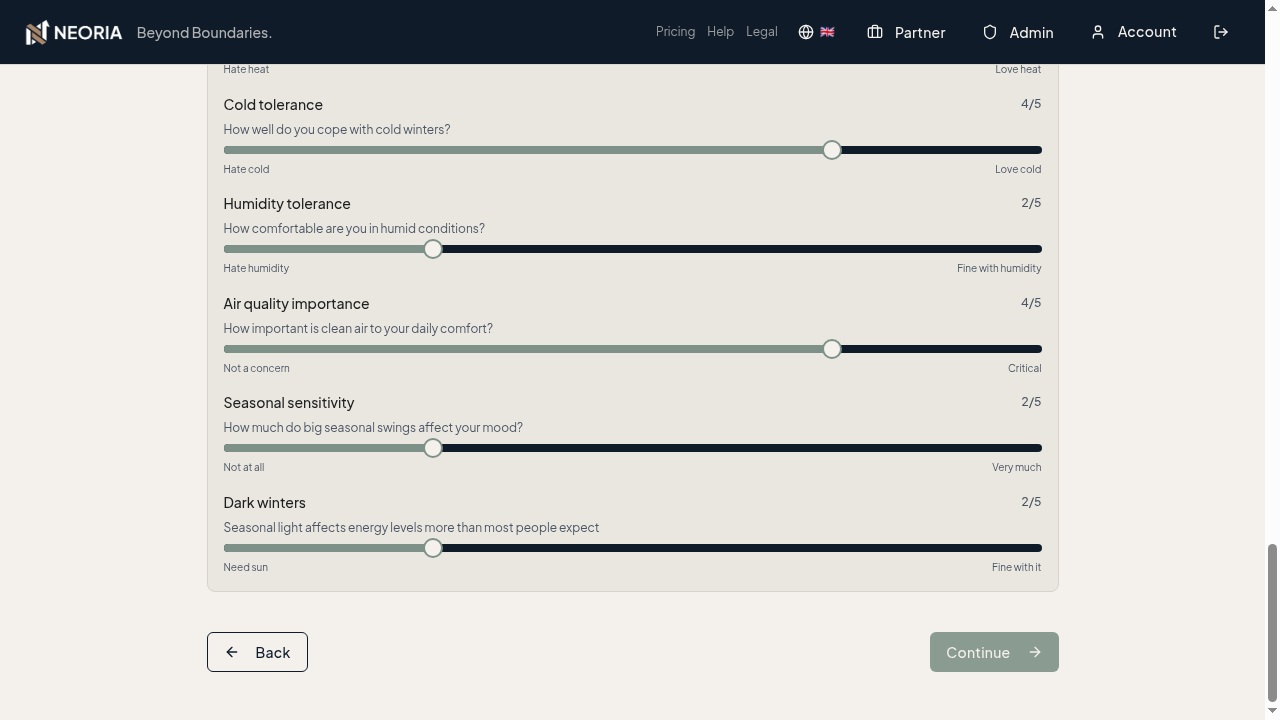Image resolution: width=1280 pixels, height=720 pixels.
Task: Click the Neoria logo icon
Action: point(37,32)
